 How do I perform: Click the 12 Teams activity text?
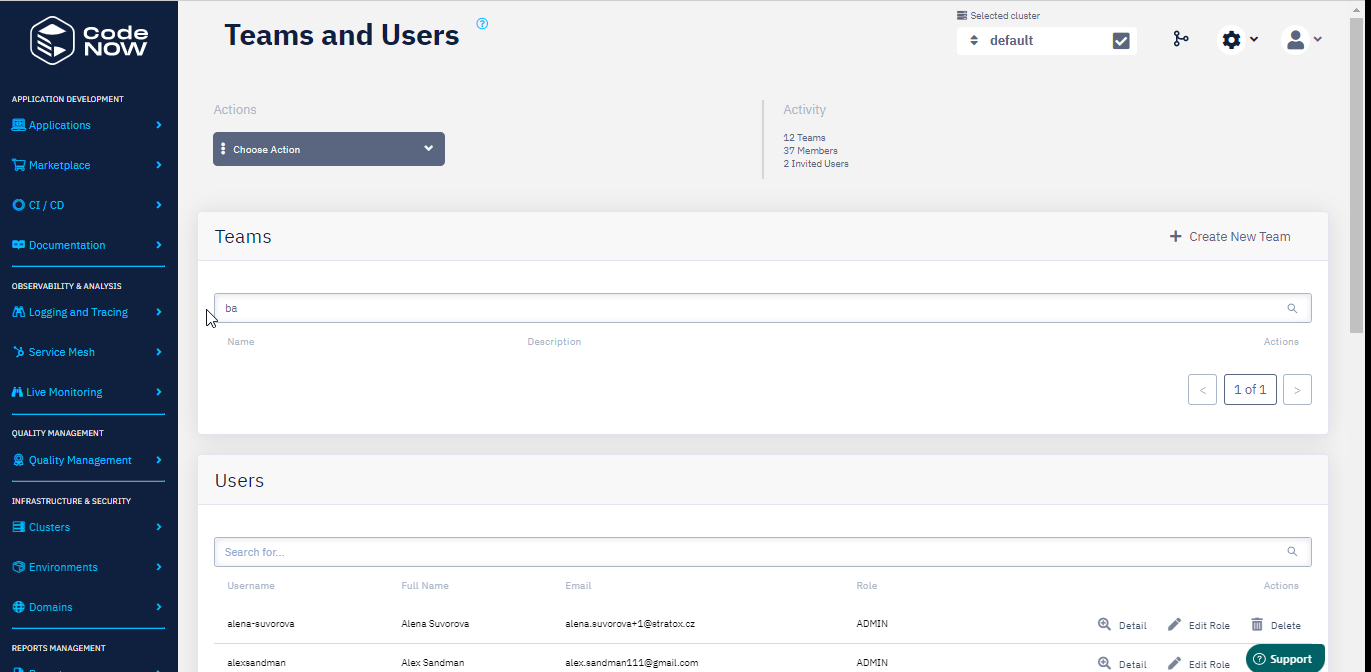pos(805,138)
